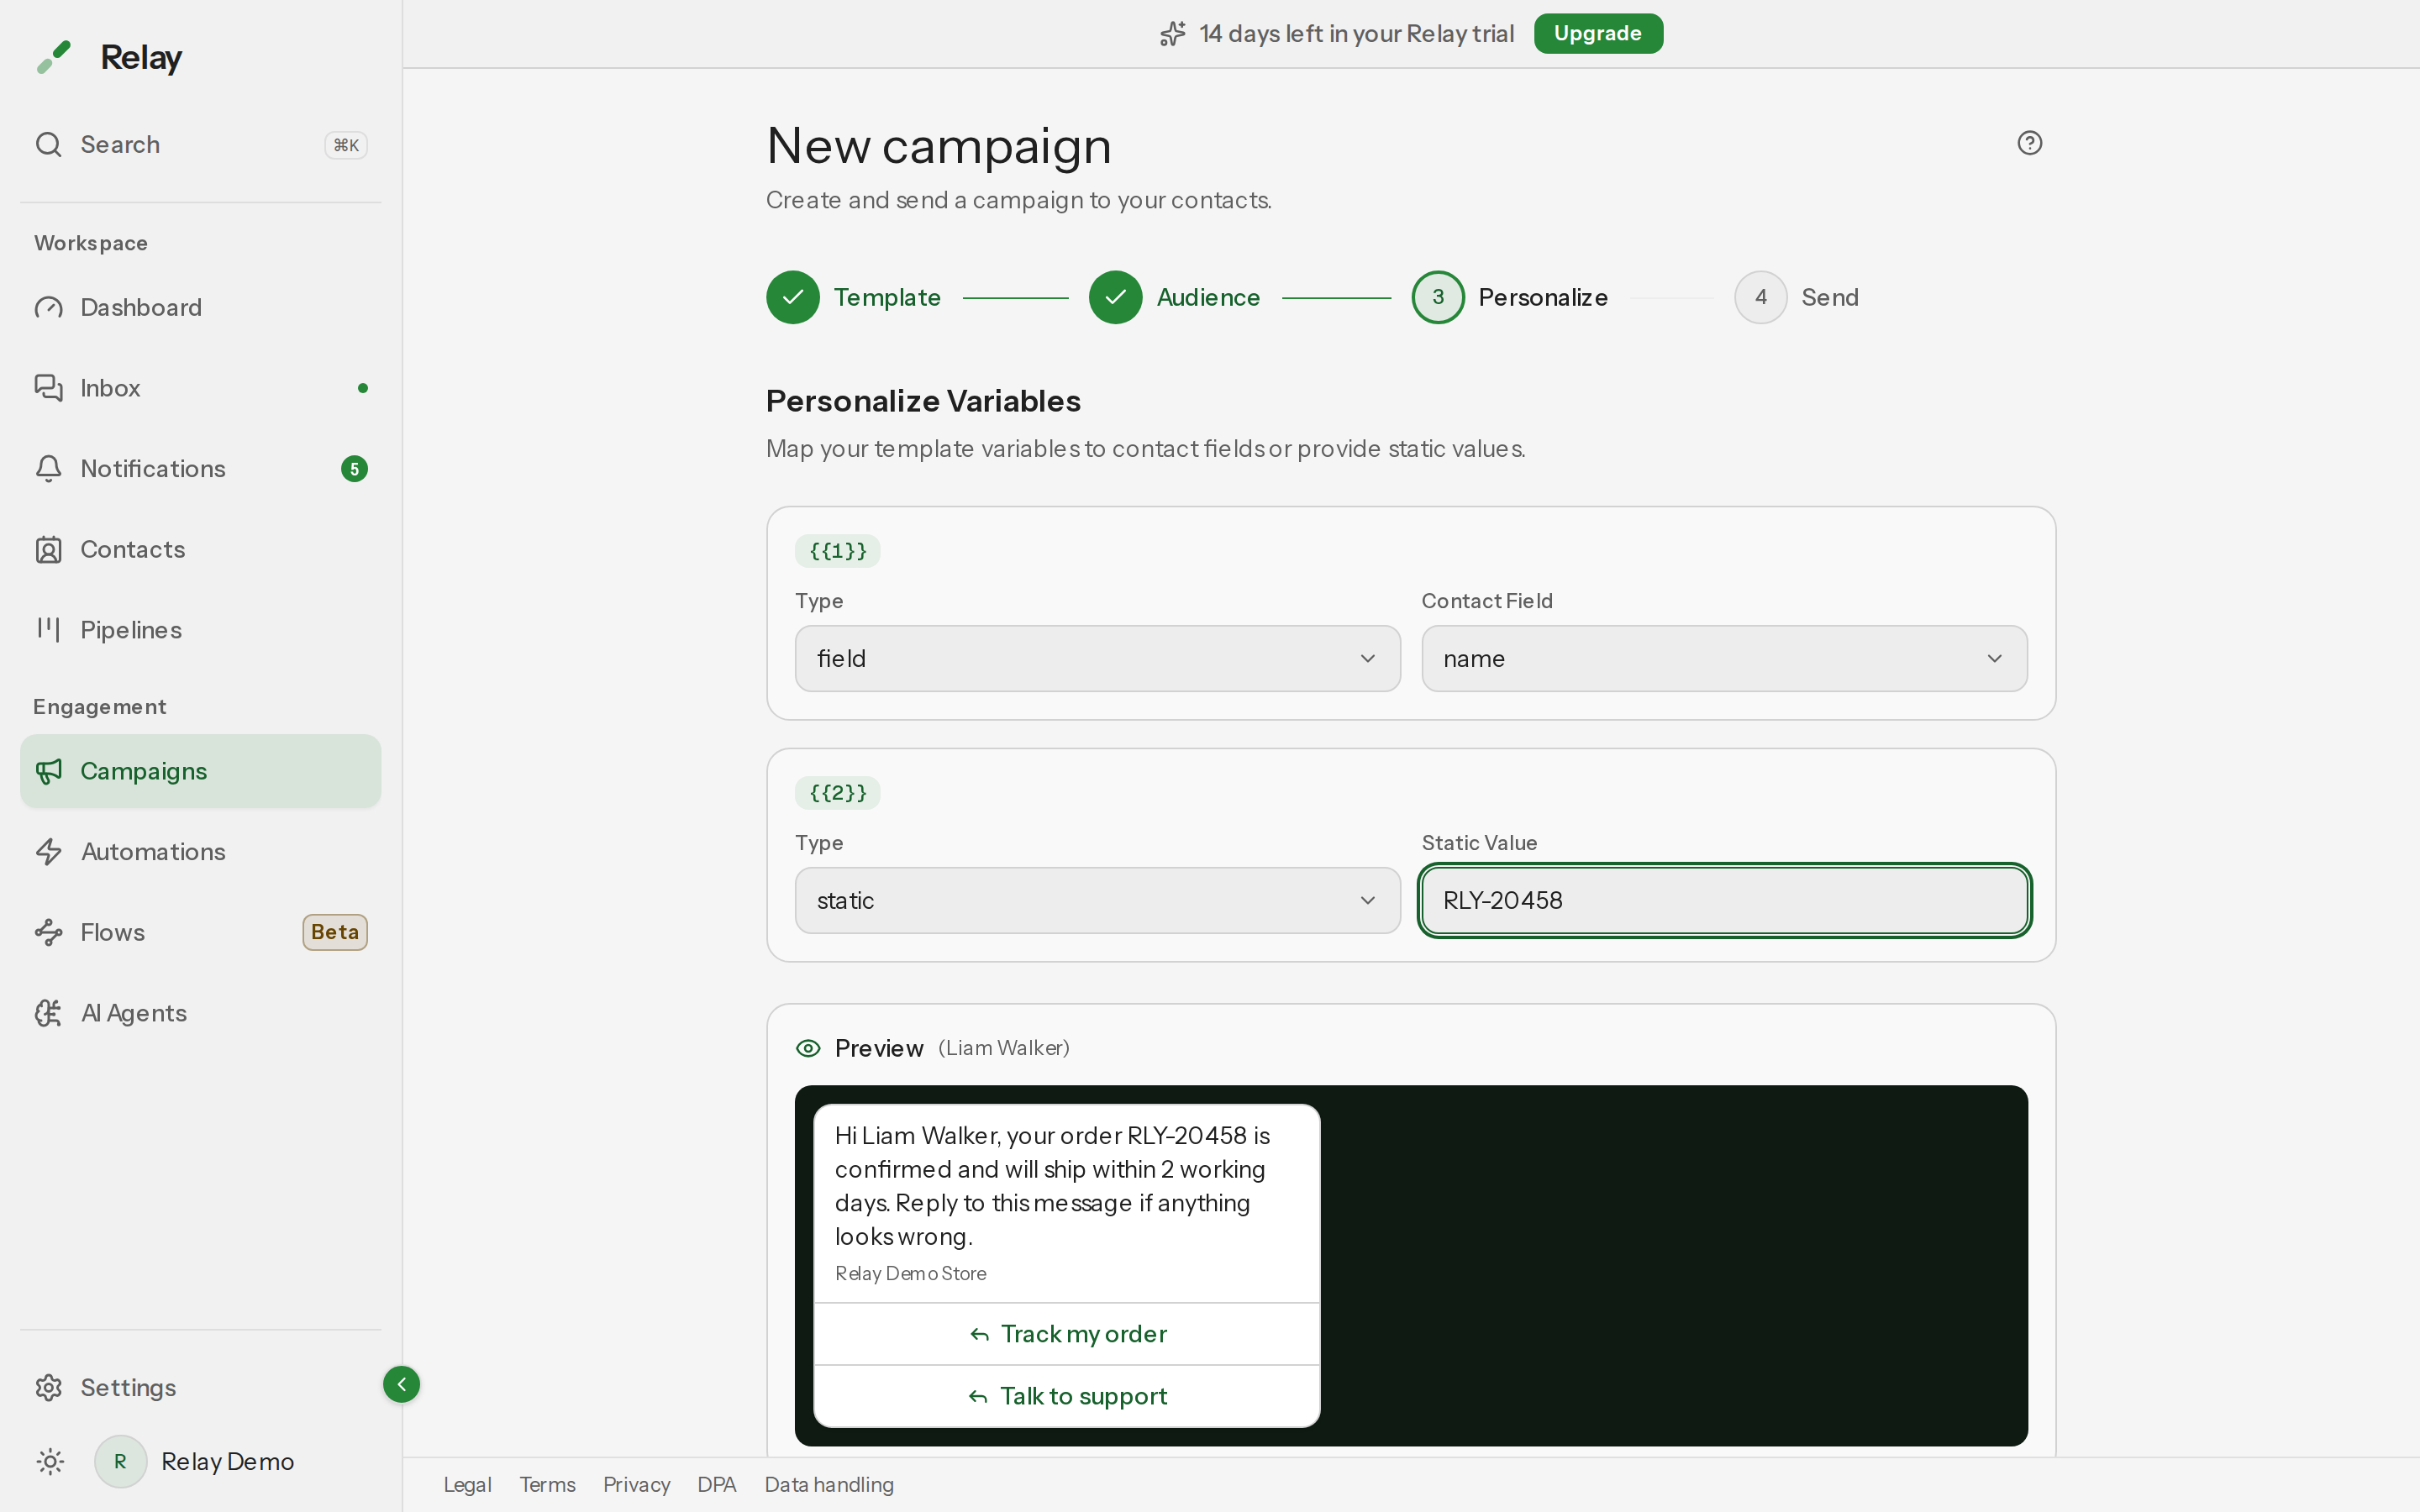This screenshot has width=2420, height=1512.
Task: Click the Static Value input RLY-20458
Action: point(1724,900)
